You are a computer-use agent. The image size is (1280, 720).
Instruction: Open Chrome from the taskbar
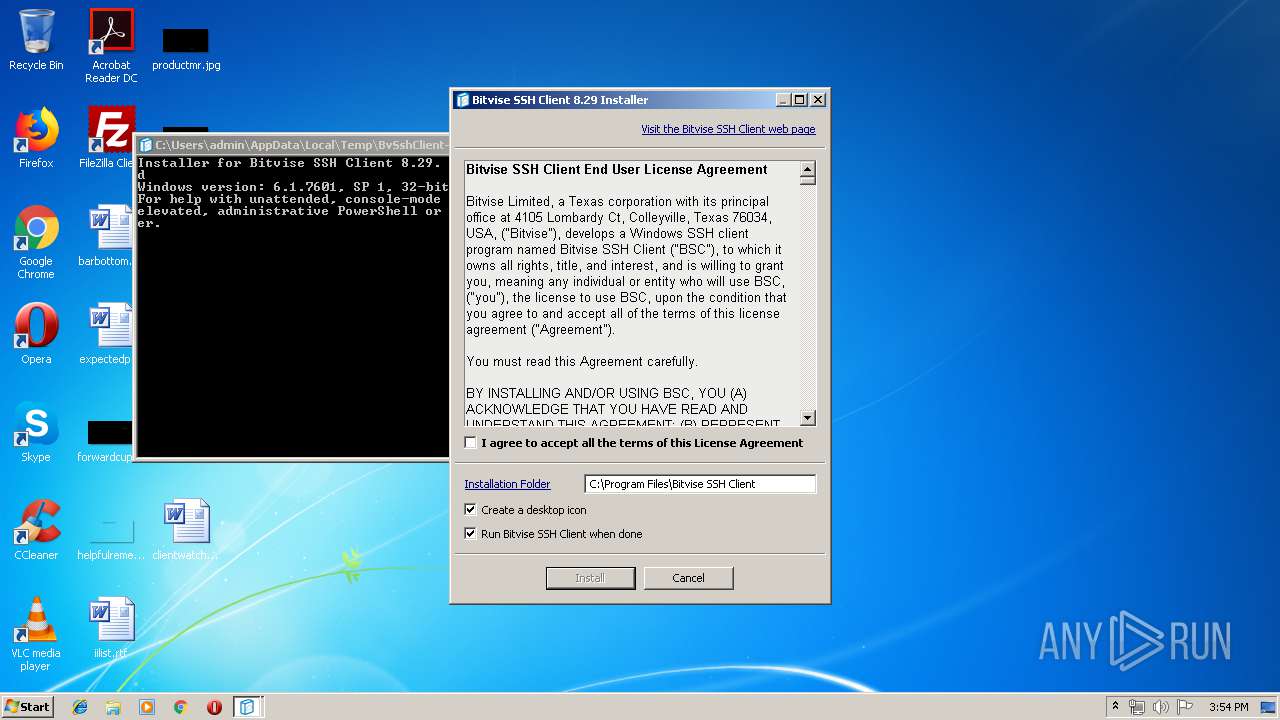click(x=181, y=707)
